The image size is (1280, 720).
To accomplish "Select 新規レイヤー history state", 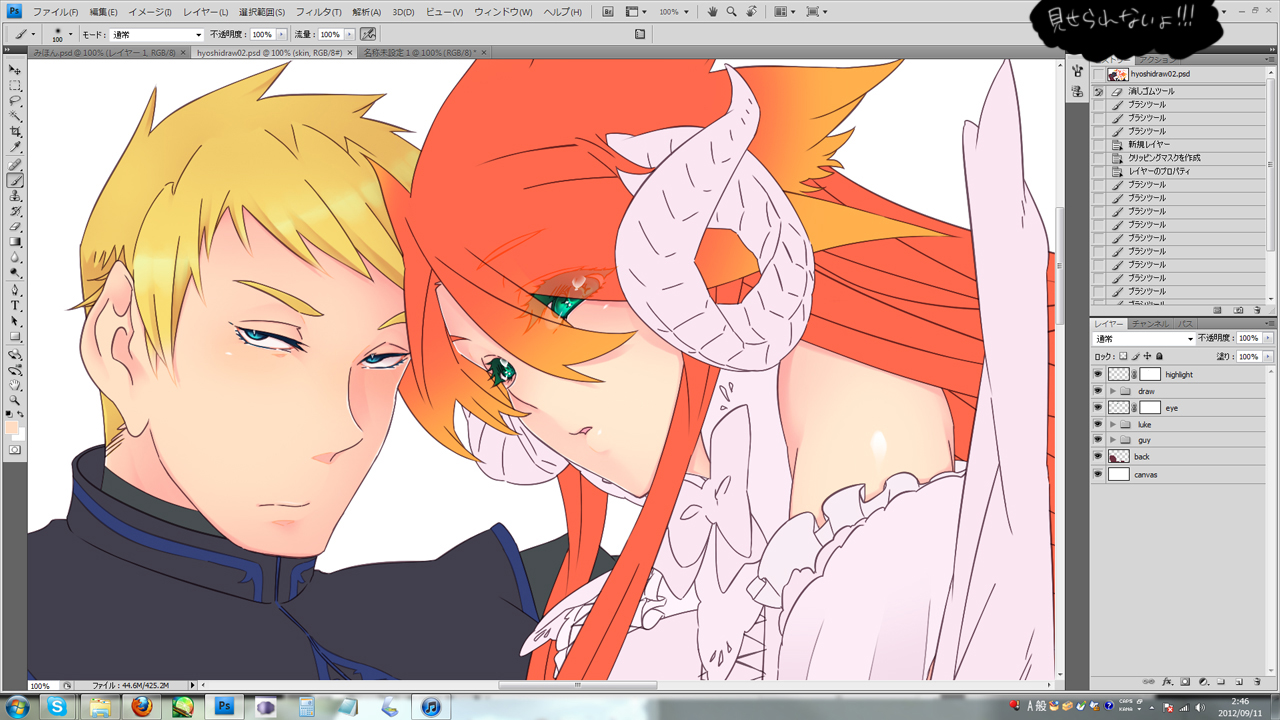I will pos(1179,145).
